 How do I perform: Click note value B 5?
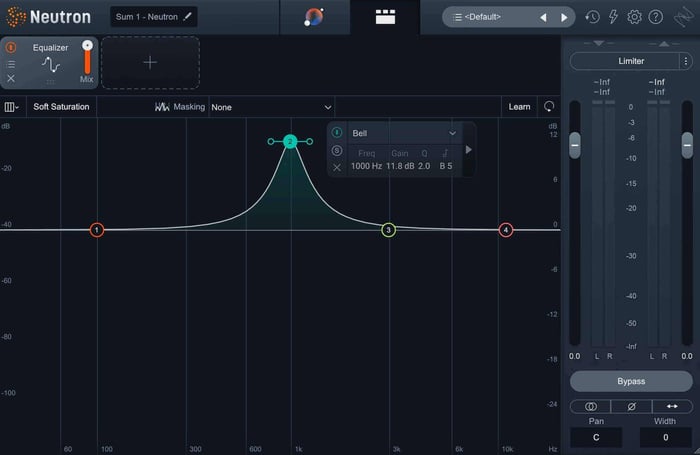tap(446, 166)
